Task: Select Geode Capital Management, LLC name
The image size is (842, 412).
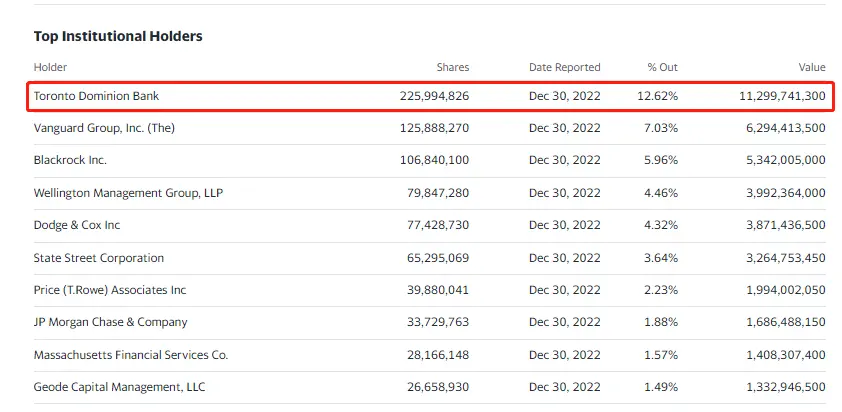Action: [119, 387]
